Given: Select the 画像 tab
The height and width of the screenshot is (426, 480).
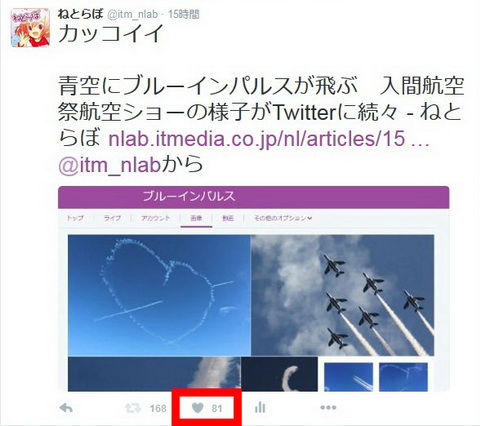Looking at the screenshot, I should pyautogui.click(x=196, y=218).
